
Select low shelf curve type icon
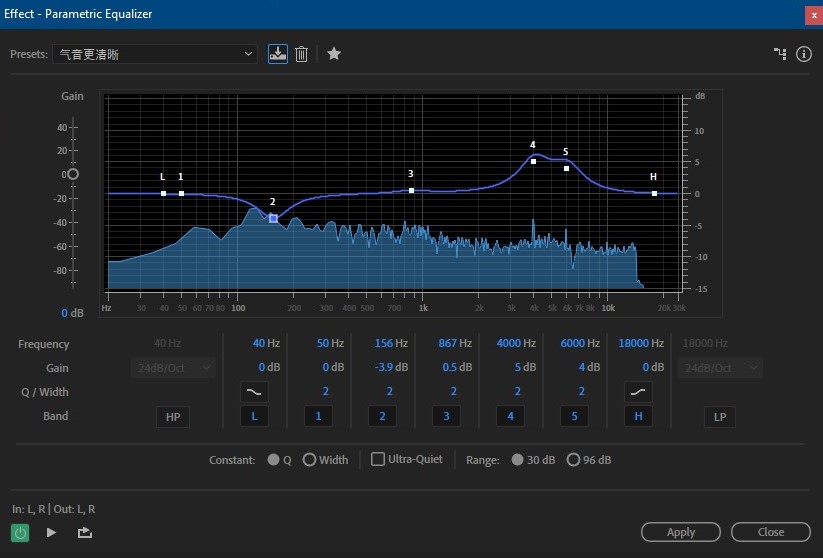[x=254, y=392]
